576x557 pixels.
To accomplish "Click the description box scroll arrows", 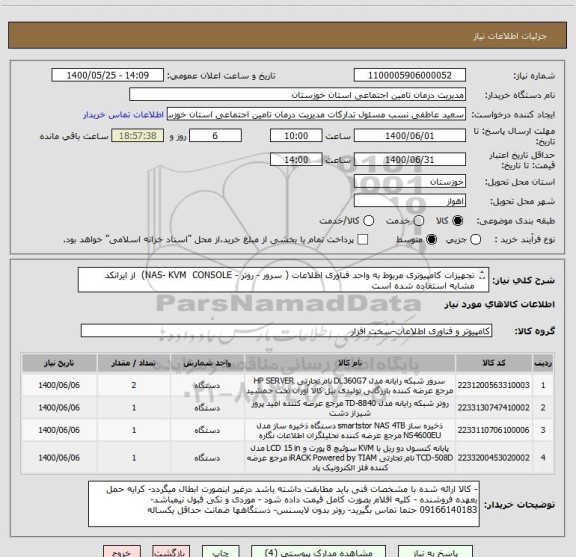I will (x=482, y=275).
